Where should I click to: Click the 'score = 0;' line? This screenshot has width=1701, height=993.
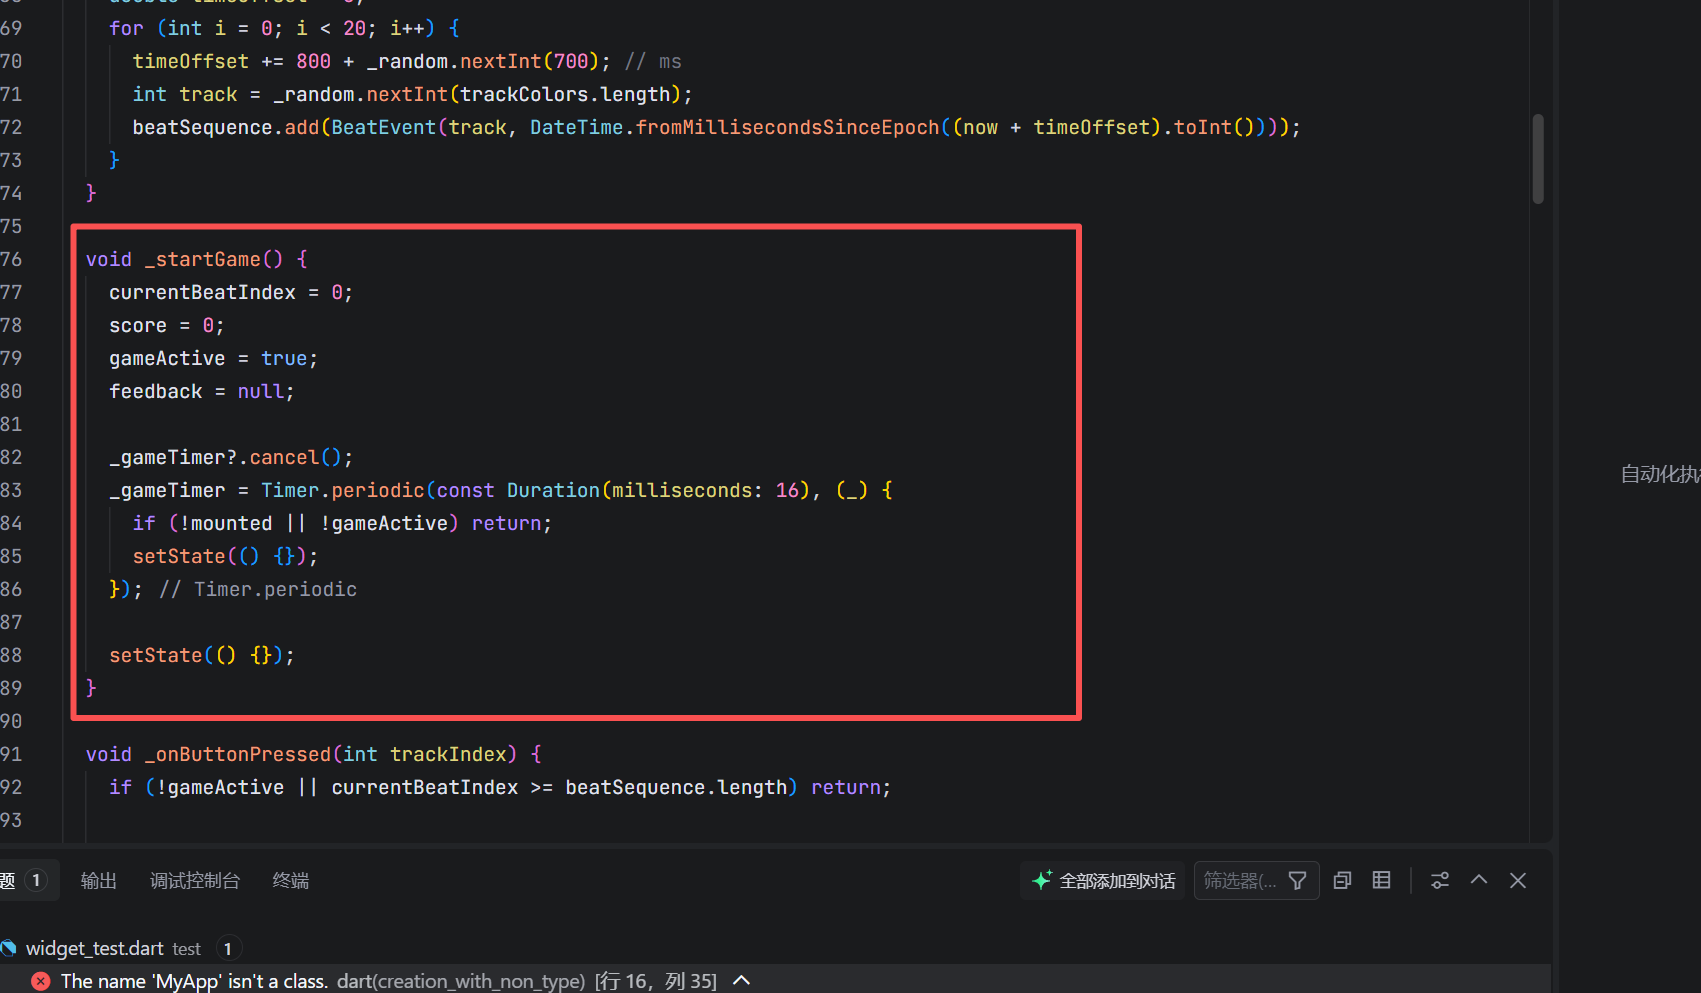coord(167,325)
